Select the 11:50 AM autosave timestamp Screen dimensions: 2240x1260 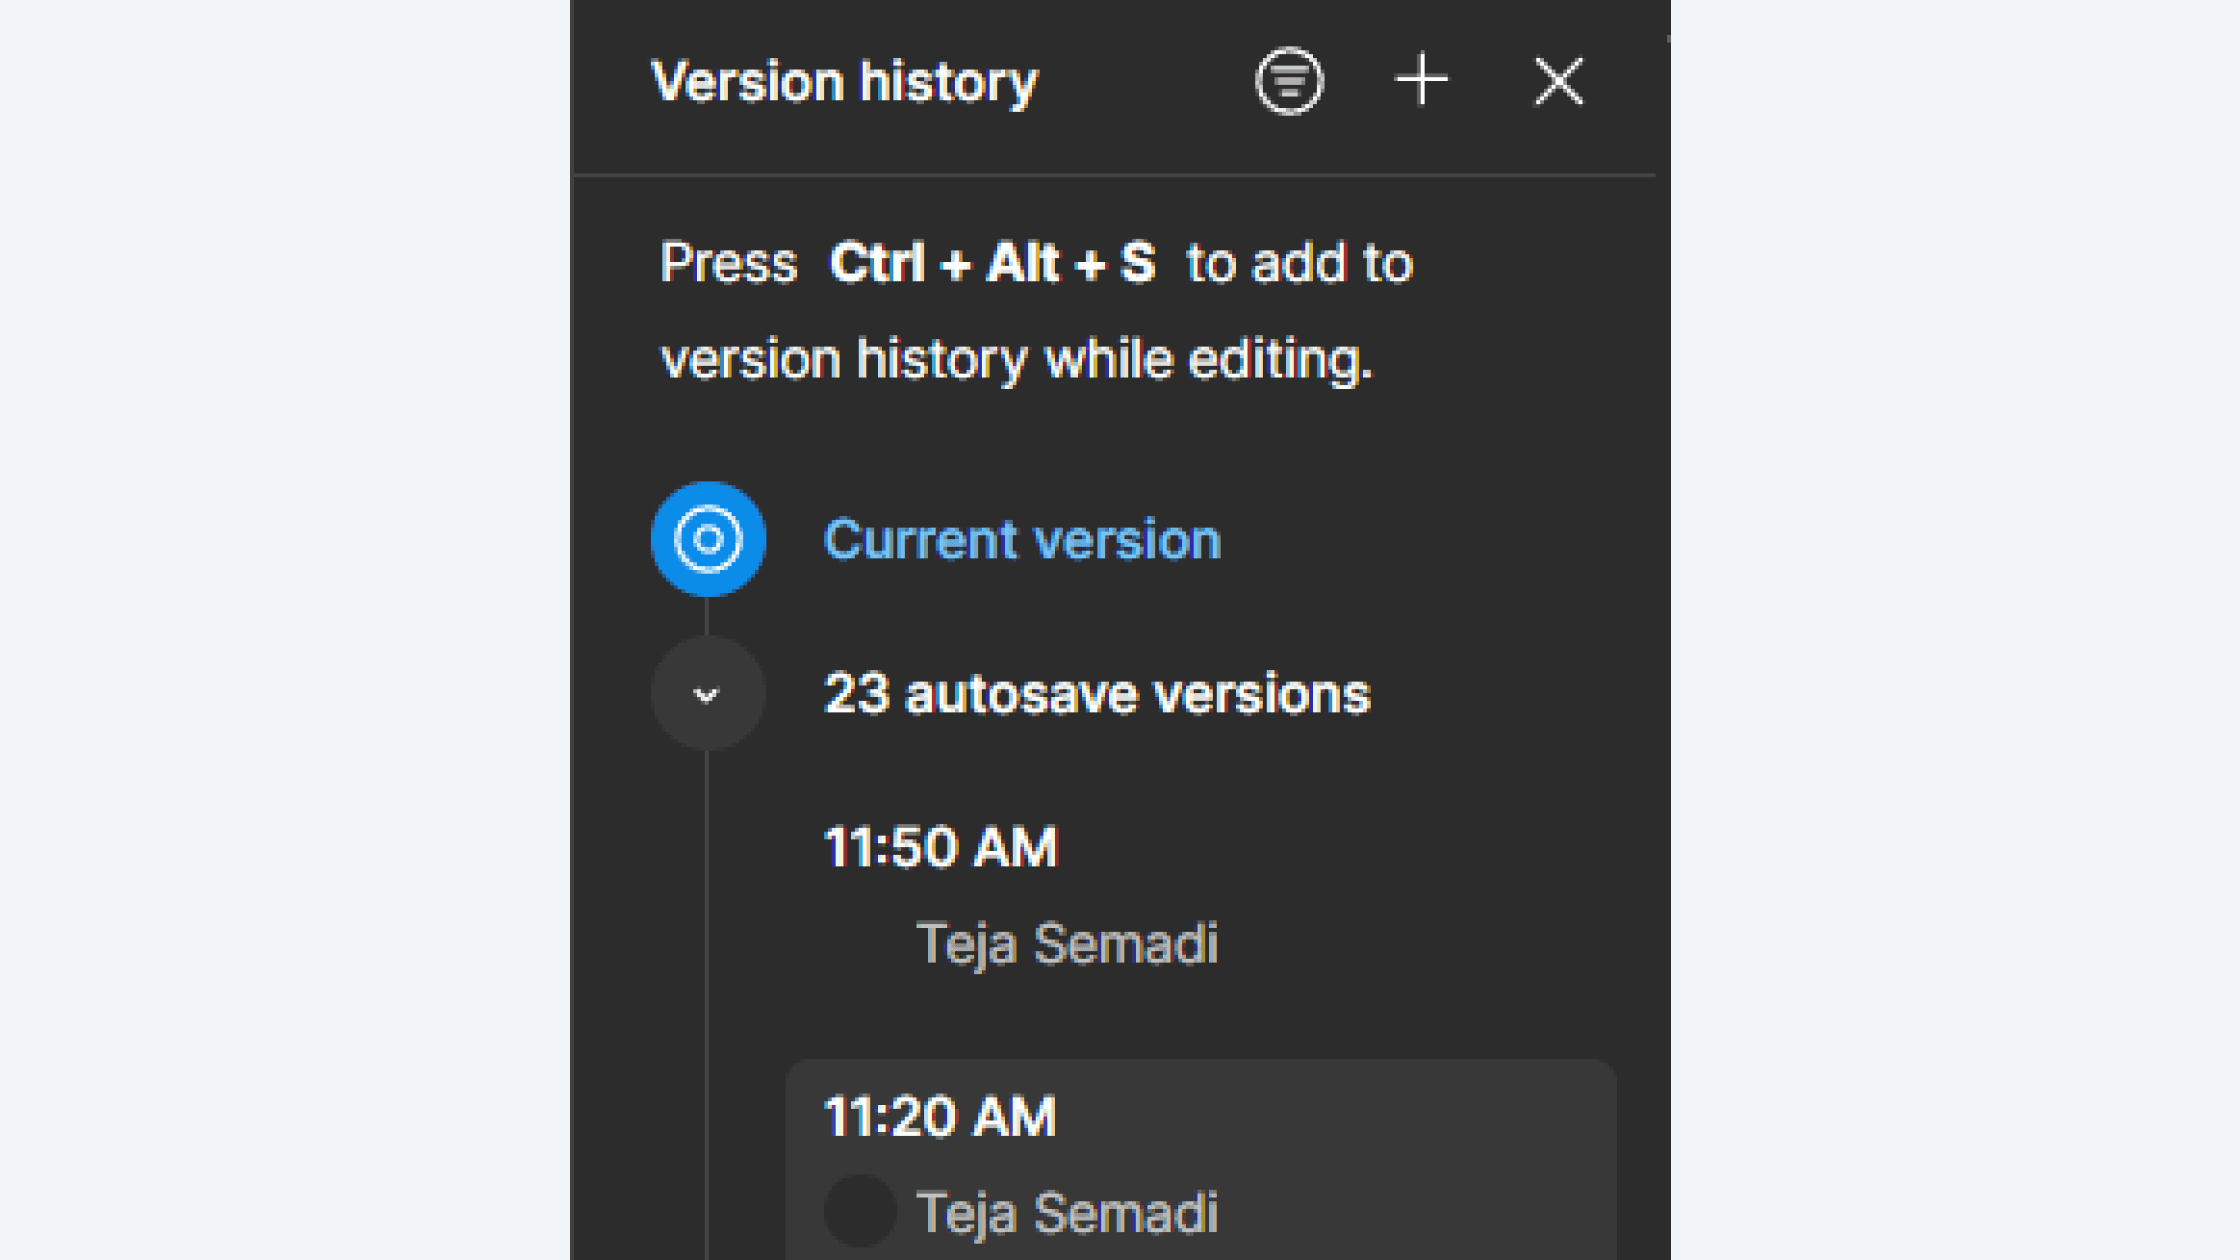pos(939,847)
